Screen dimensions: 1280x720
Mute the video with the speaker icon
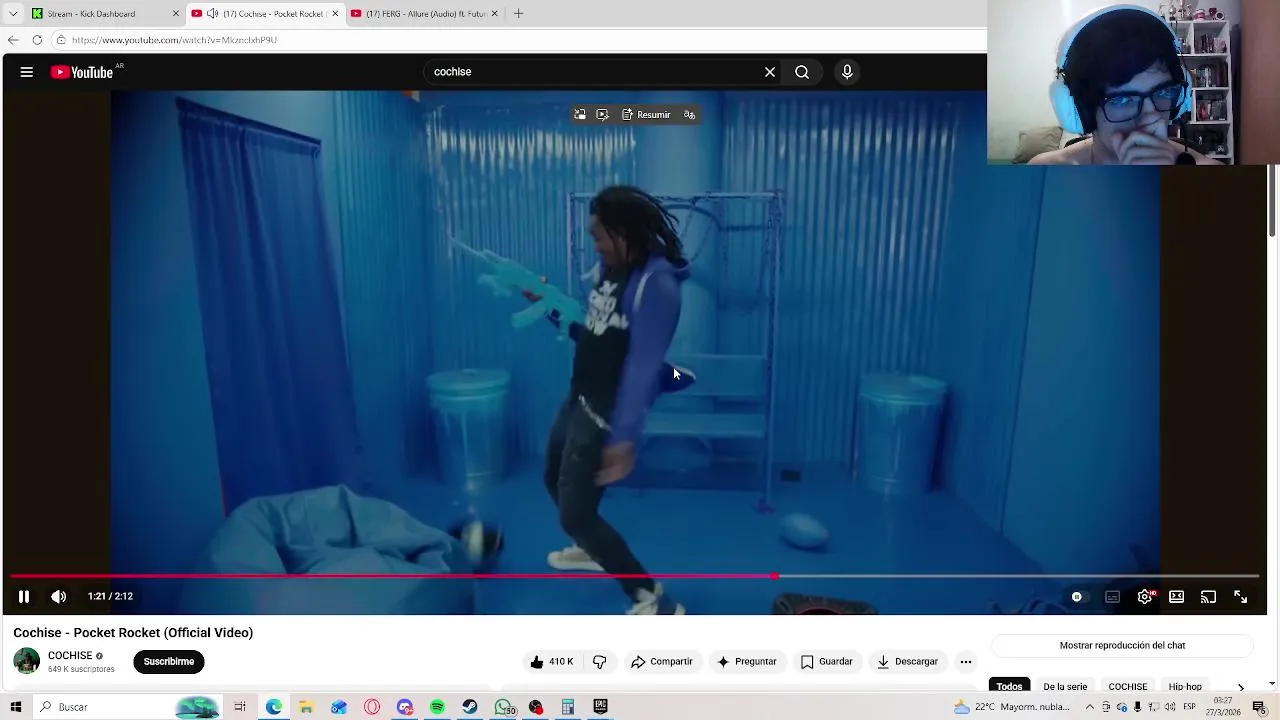(x=59, y=596)
